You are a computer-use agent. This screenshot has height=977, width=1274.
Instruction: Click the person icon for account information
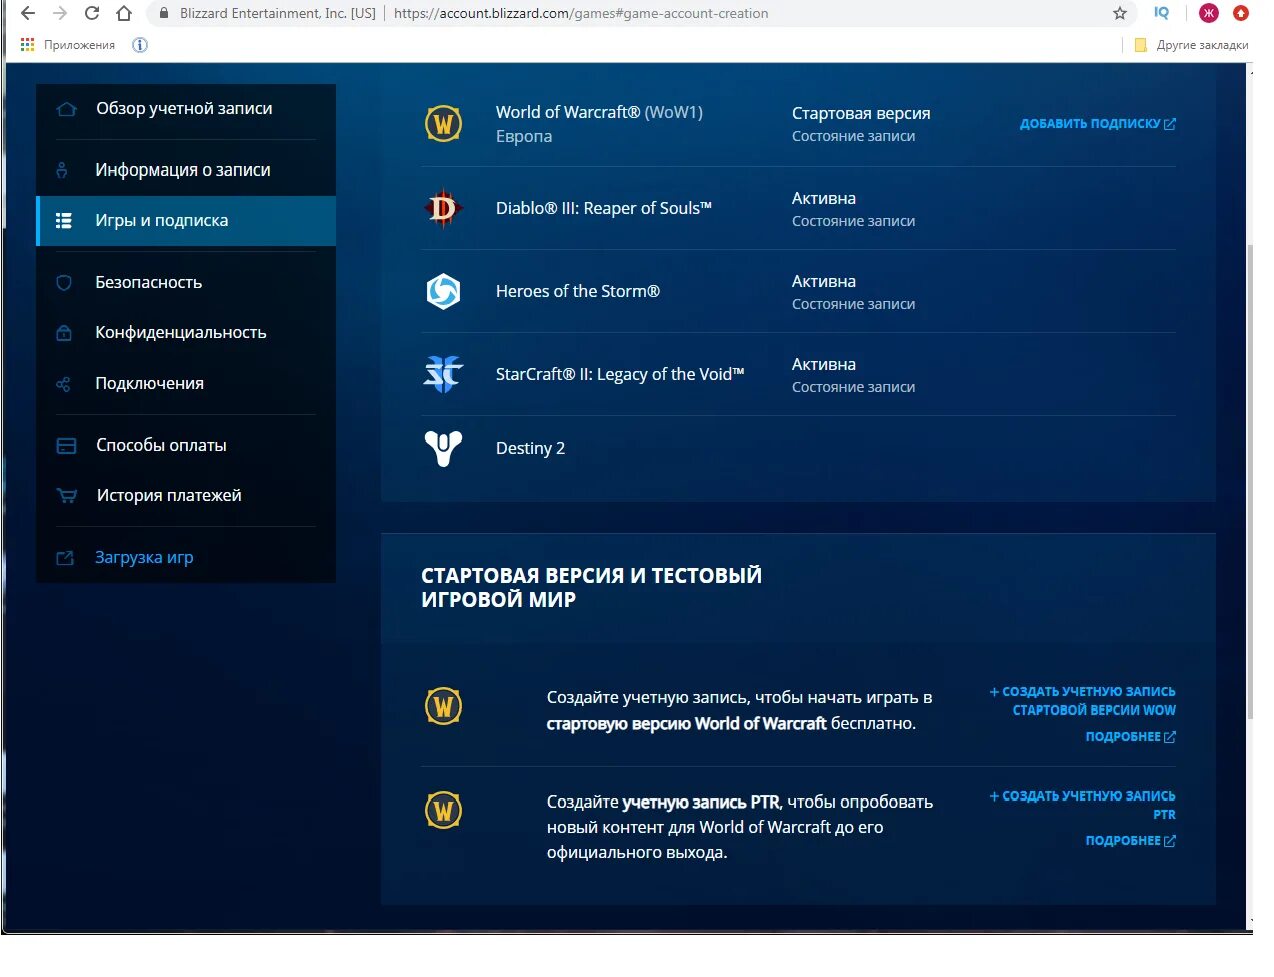(62, 170)
